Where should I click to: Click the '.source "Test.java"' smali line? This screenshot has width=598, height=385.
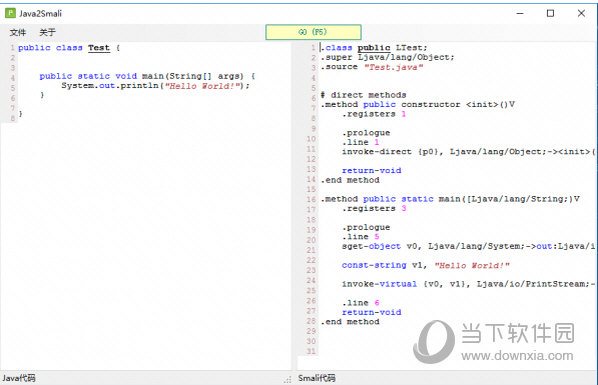tap(372, 67)
